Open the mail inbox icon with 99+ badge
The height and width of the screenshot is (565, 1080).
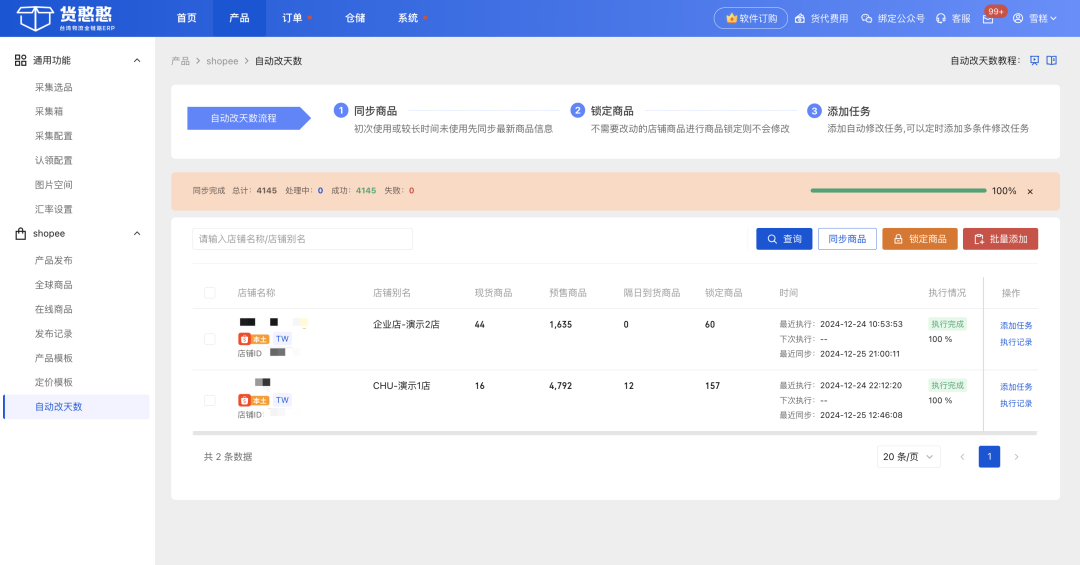tap(988, 19)
